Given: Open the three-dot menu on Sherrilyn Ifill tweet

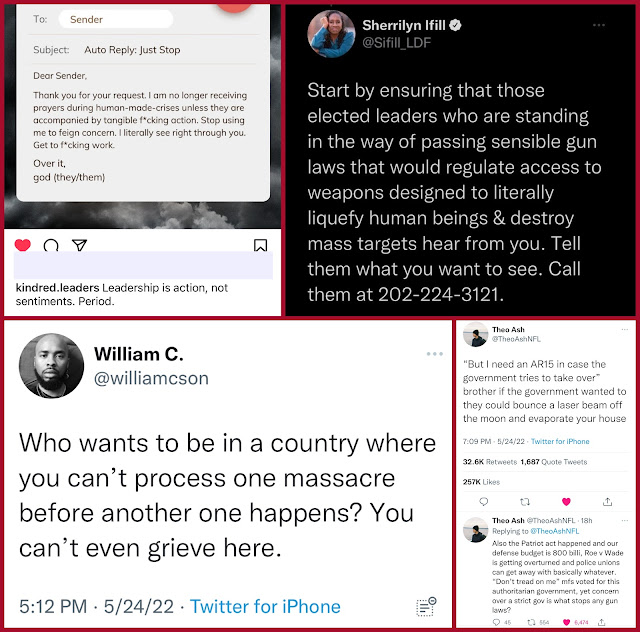Looking at the screenshot, I should (599, 25).
